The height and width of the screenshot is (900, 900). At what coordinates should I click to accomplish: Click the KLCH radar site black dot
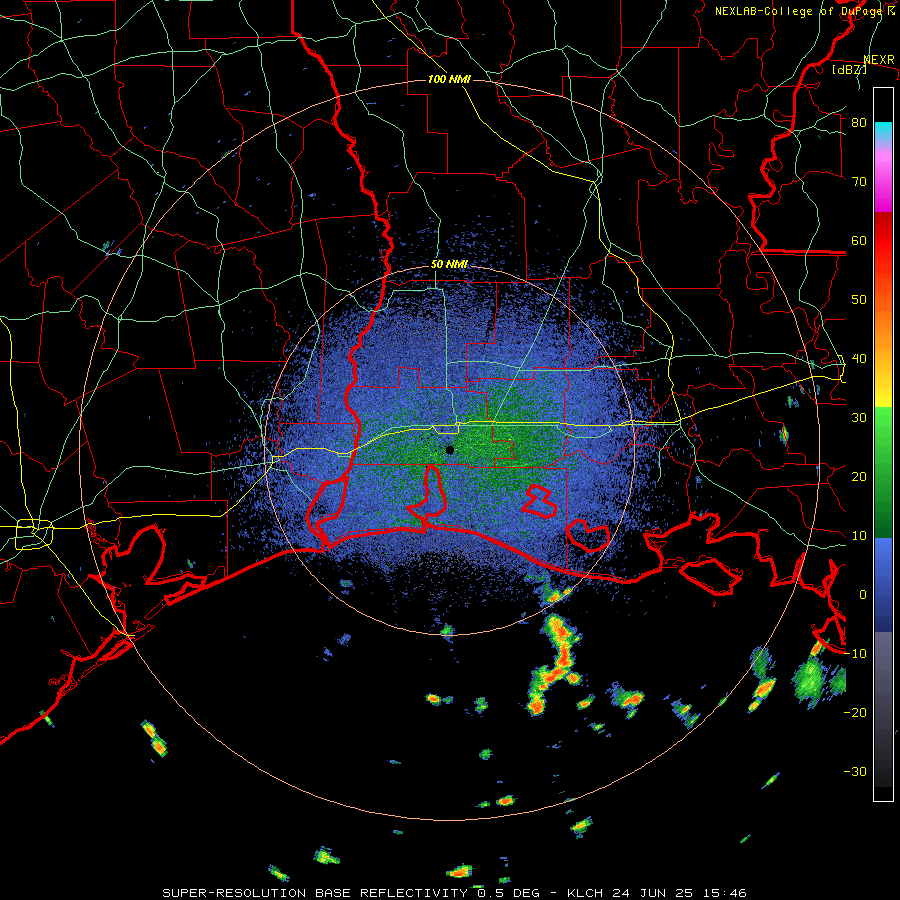(x=450, y=450)
